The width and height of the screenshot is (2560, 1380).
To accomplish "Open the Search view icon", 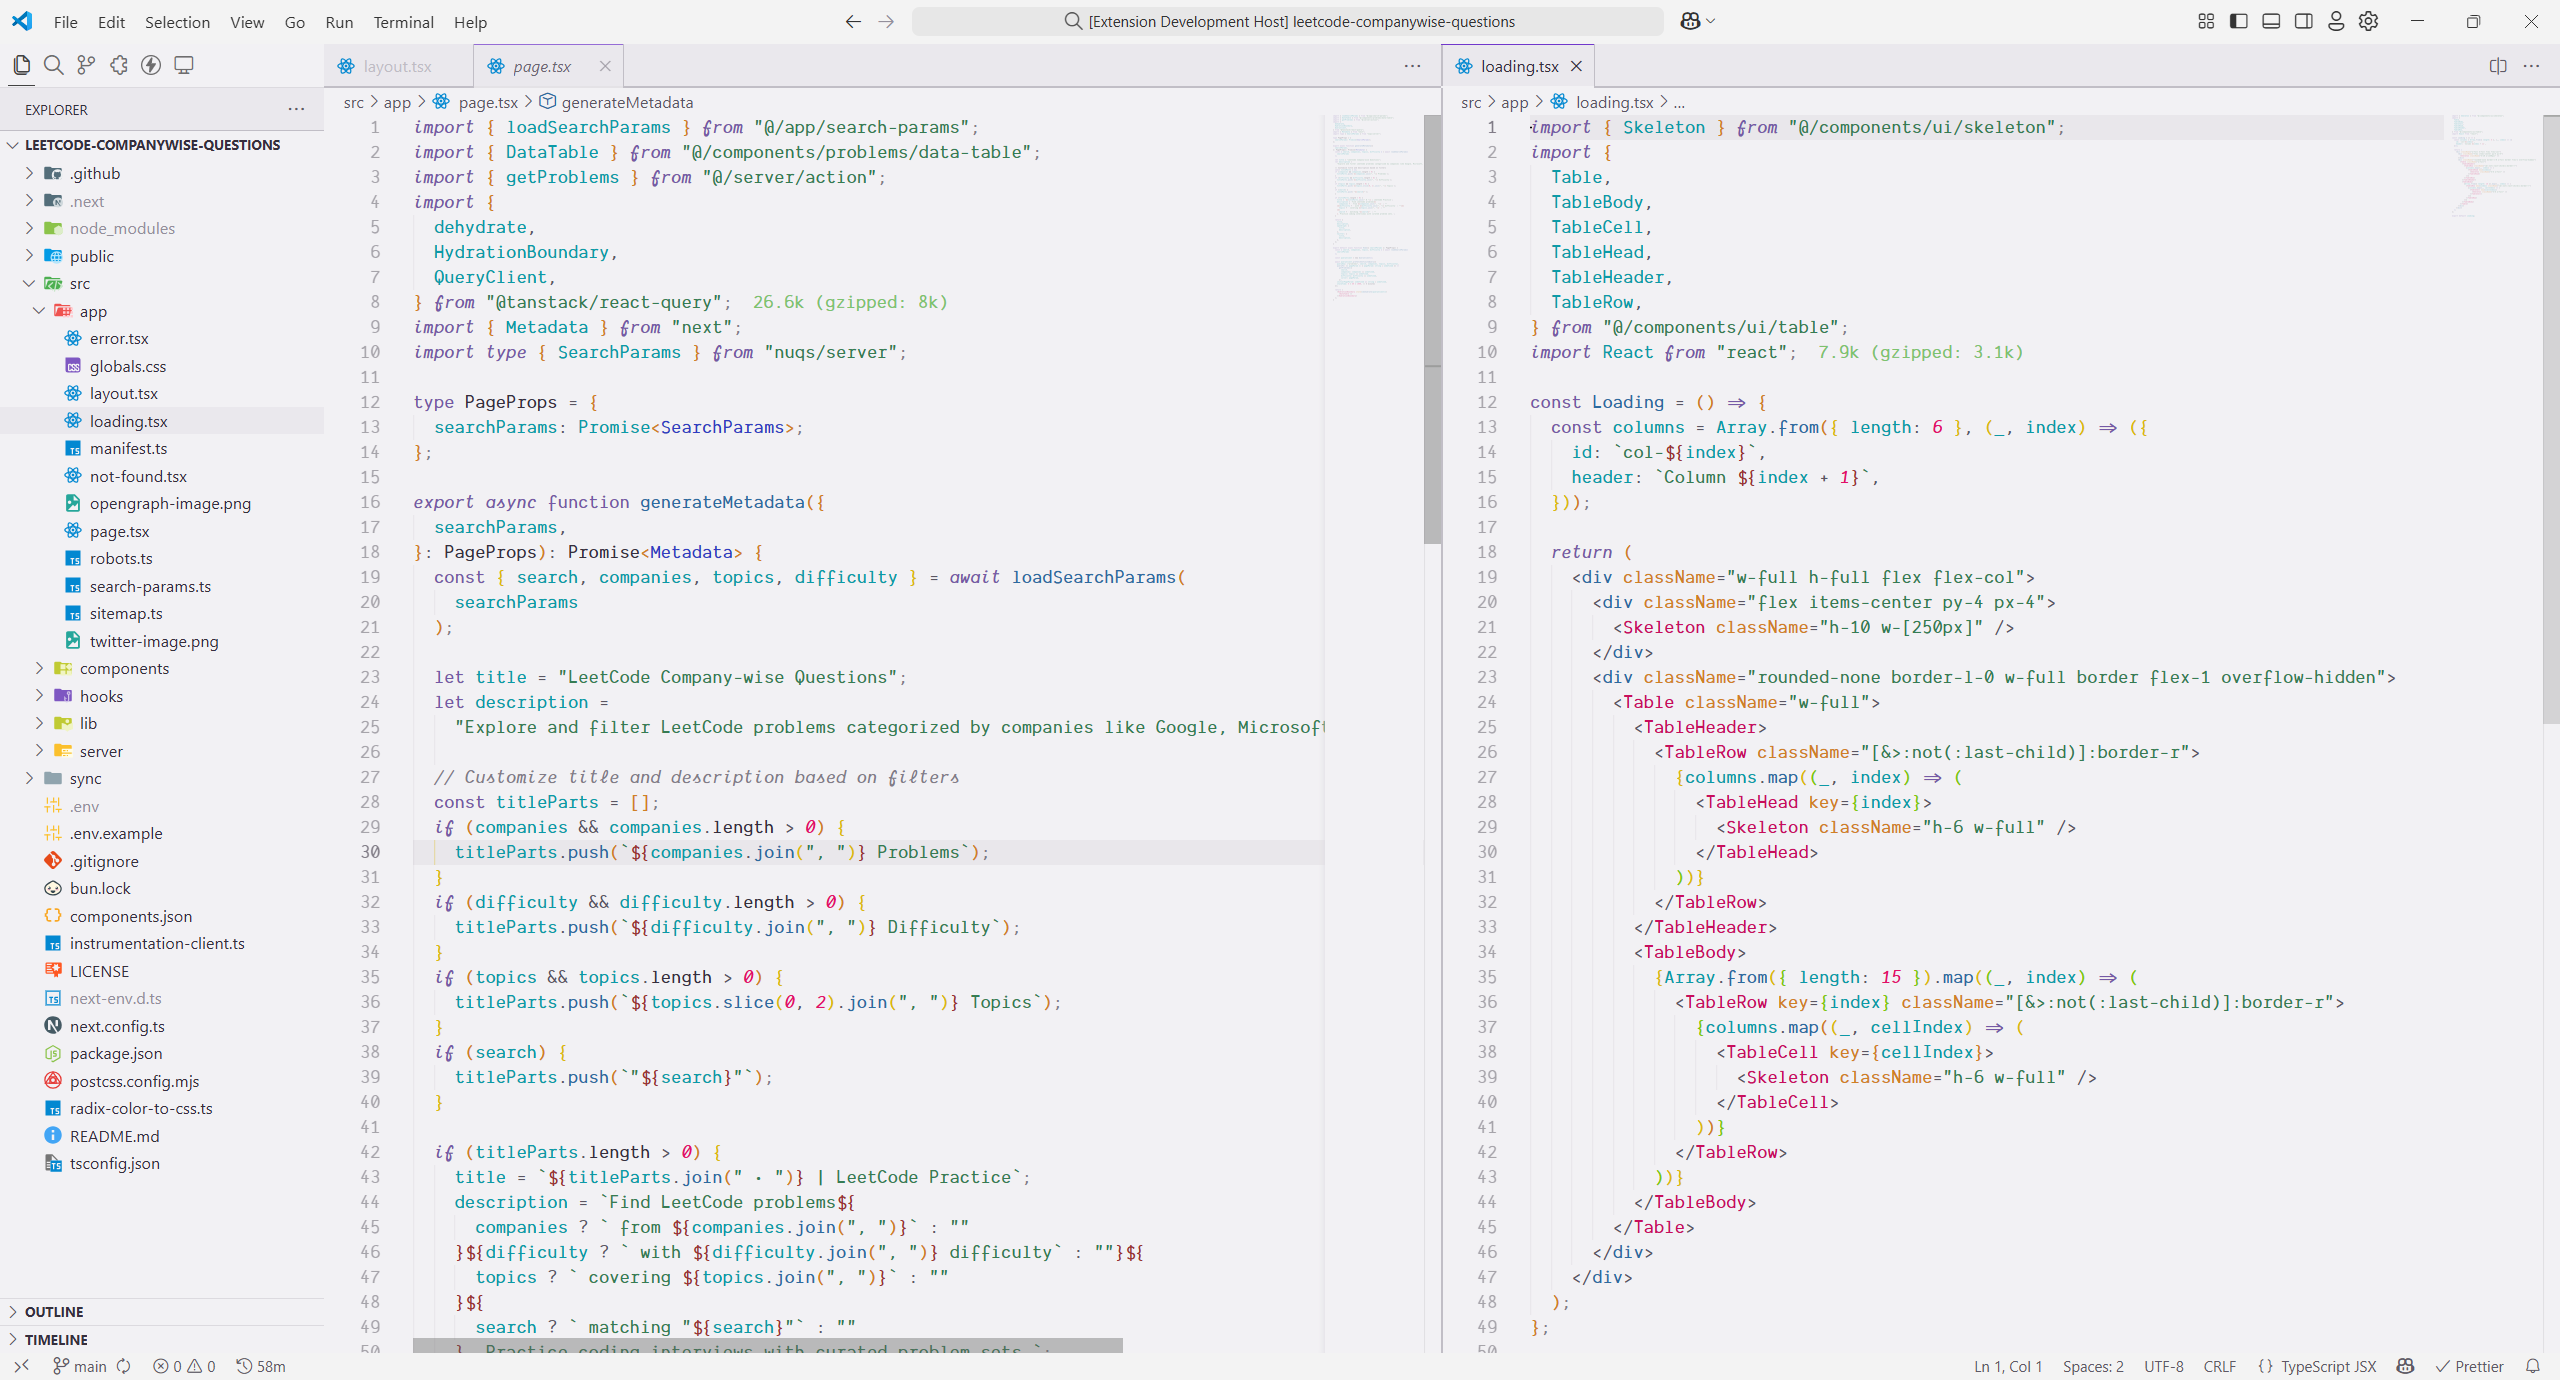I will 54,65.
